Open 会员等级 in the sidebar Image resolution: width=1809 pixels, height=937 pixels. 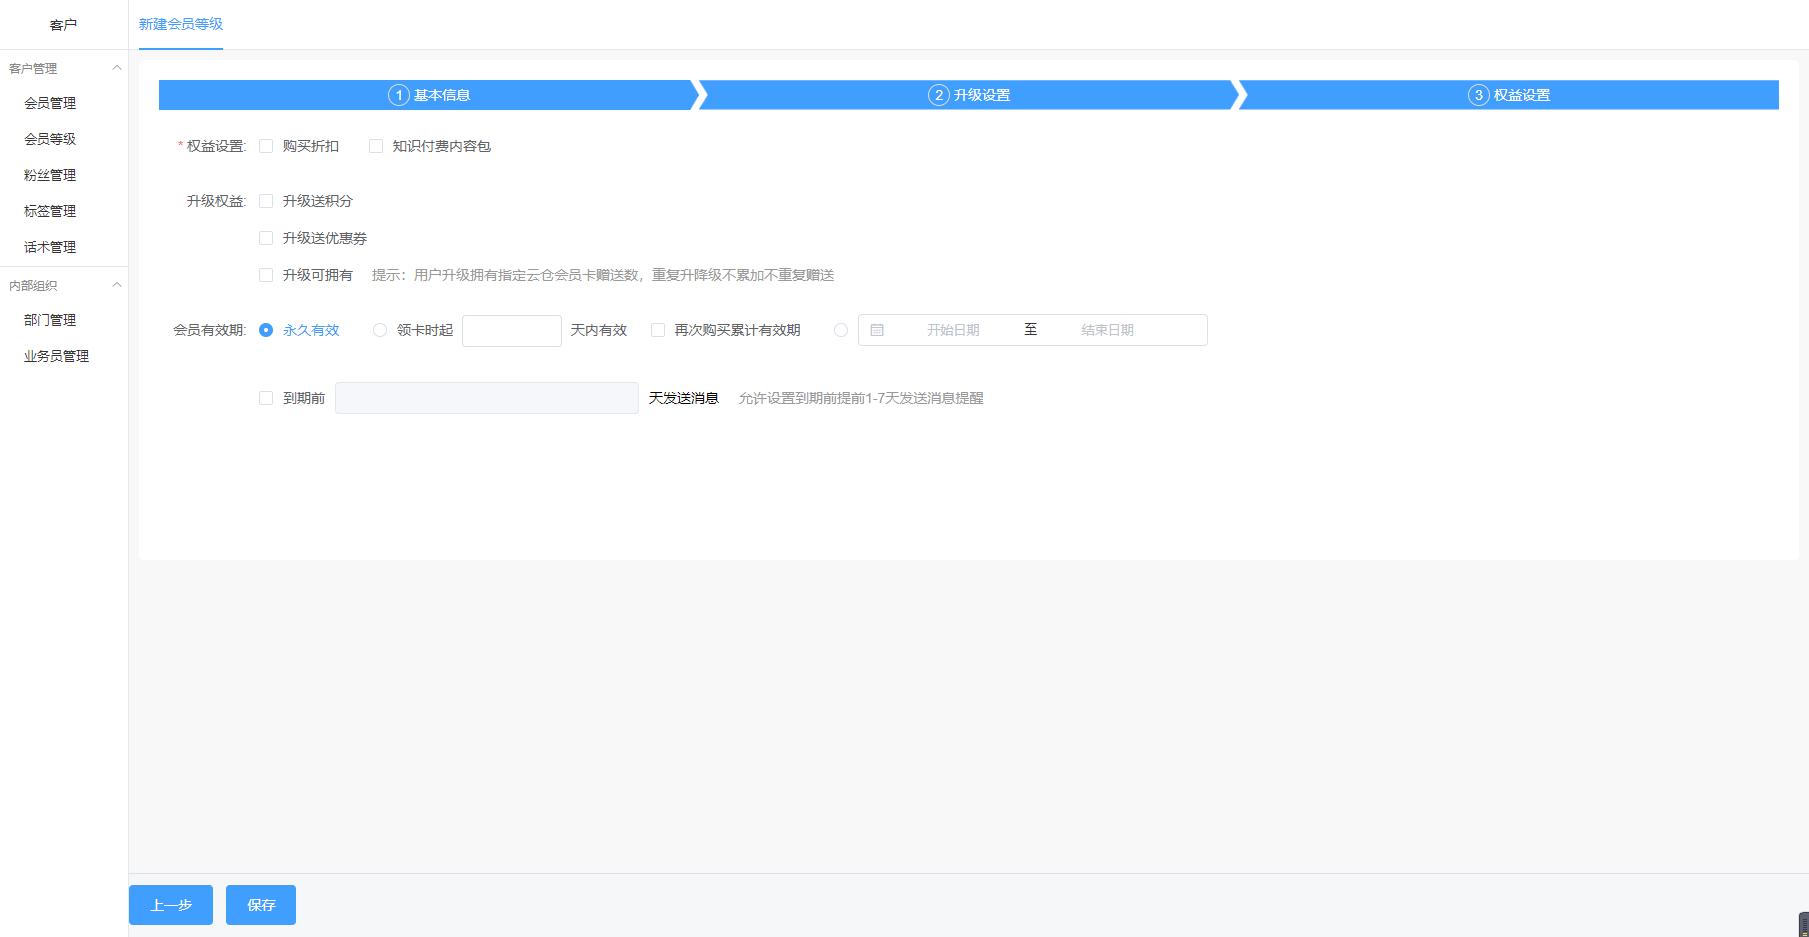click(50, 139)
